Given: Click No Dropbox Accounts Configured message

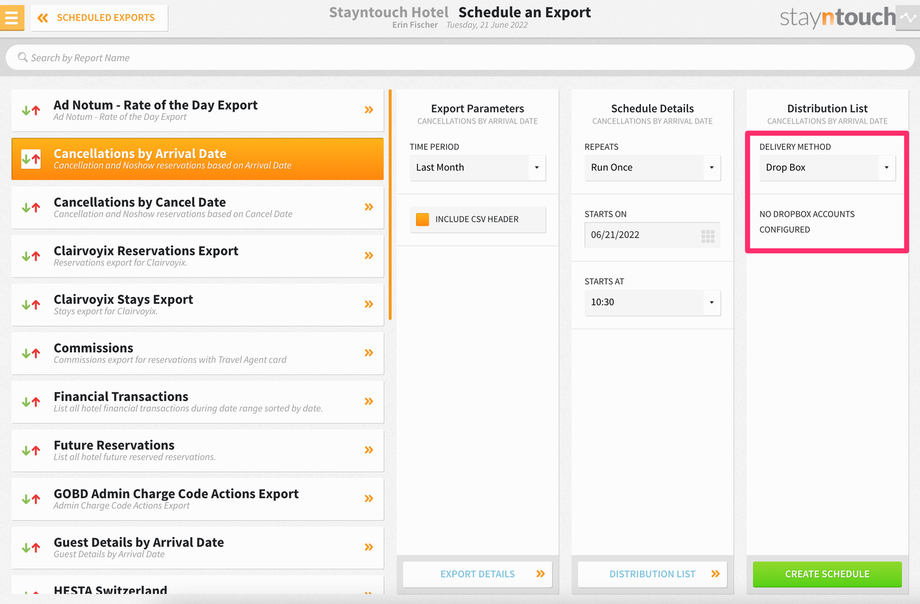Looking at the screenshot, I should 807,222.
